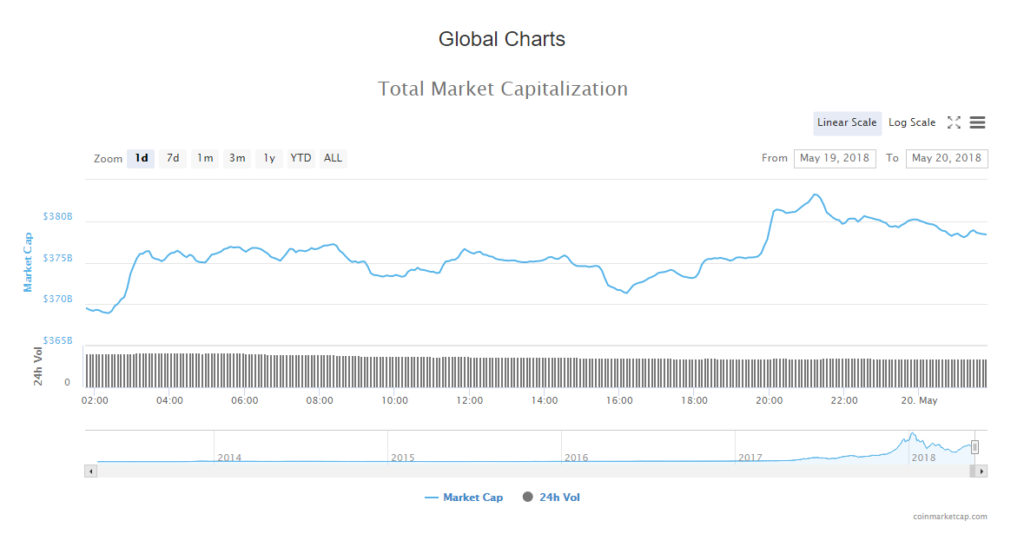Click the navigator left scroll arrow
The height and width of the screenshot is (534, 1024).
pos(91,470)
